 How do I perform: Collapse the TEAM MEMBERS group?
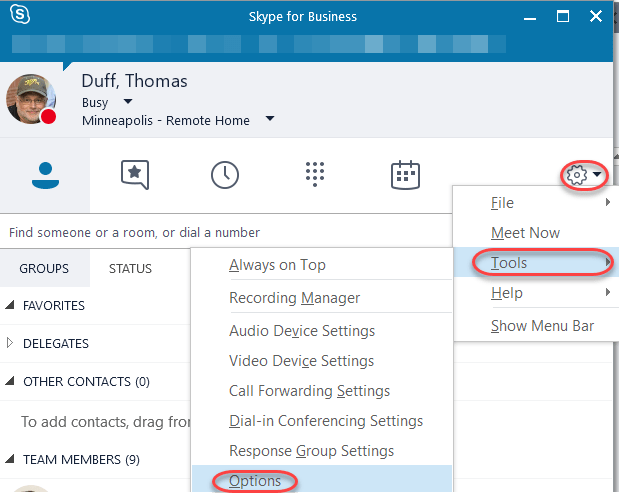pos(10,459)
